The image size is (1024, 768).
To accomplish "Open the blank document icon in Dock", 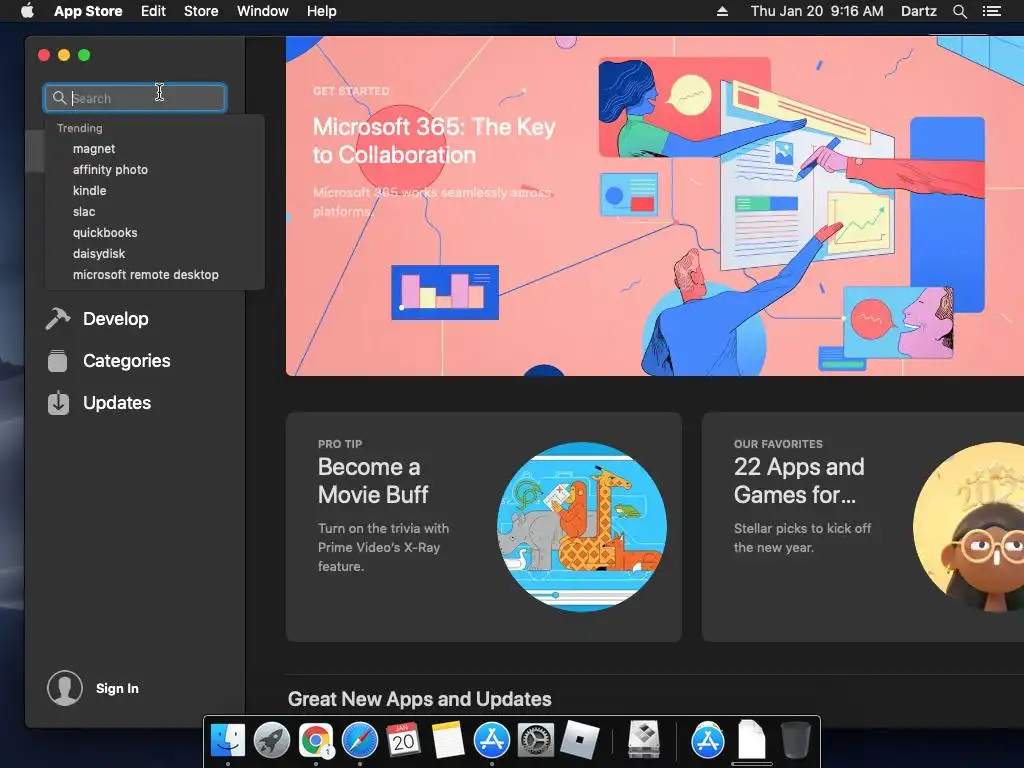I will pyautogui.click(x=752, y=740).
